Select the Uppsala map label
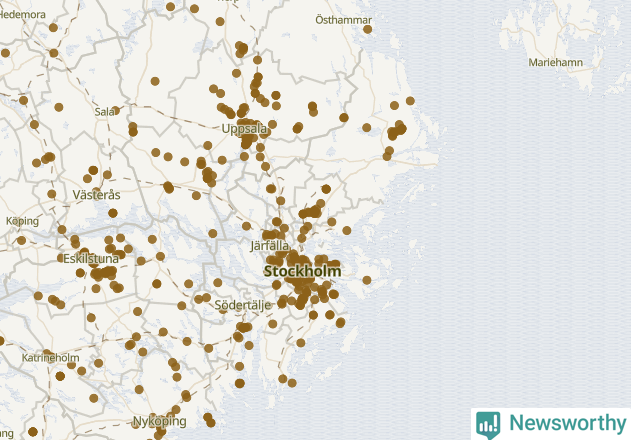Viewport: 631px width, 440px height. tap(244, 129)
